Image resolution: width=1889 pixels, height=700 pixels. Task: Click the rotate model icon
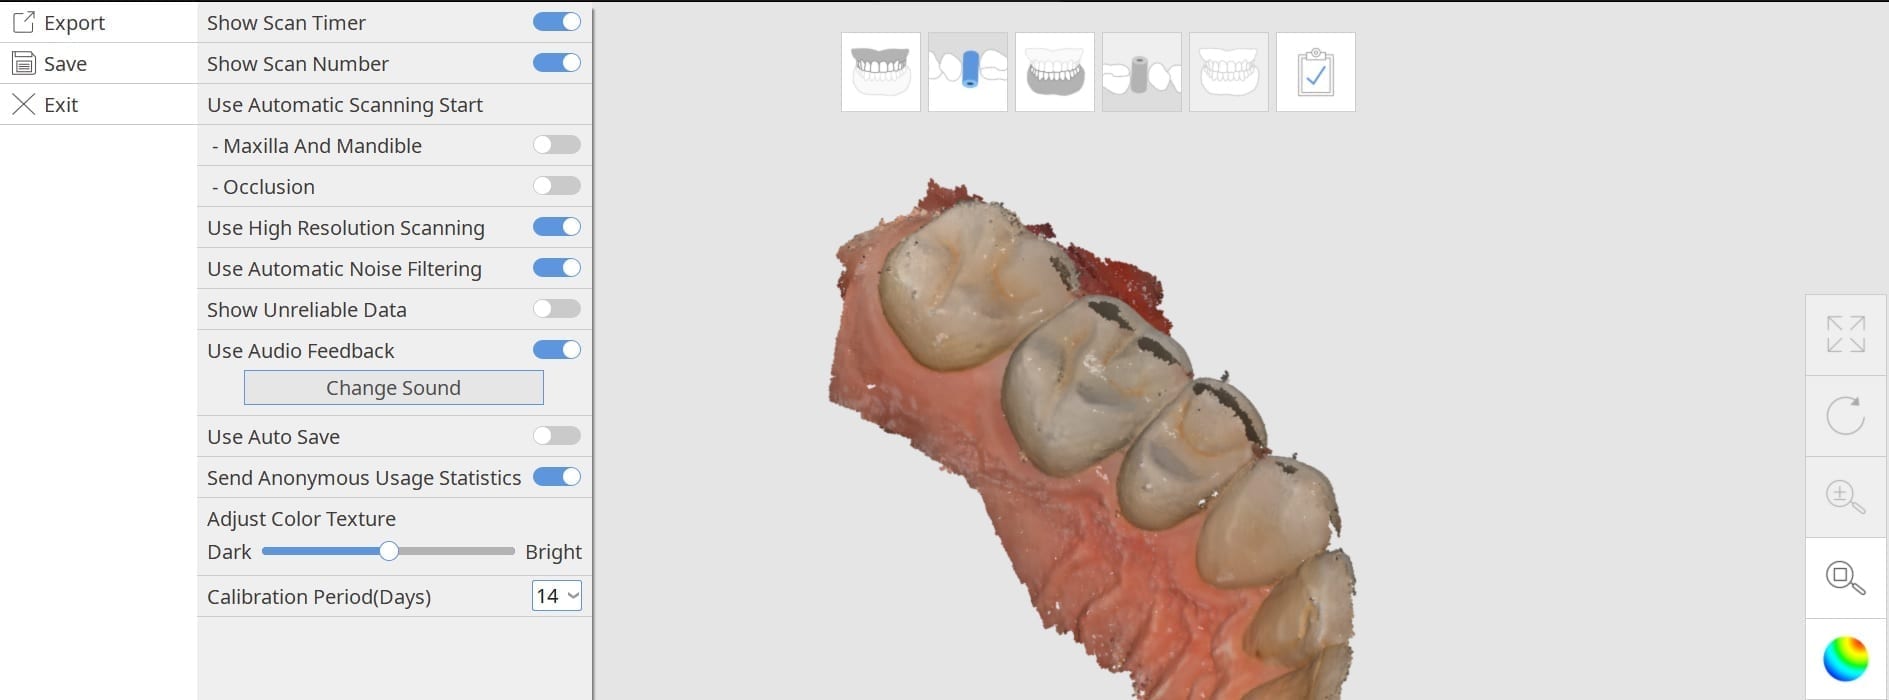[1845, 416]
